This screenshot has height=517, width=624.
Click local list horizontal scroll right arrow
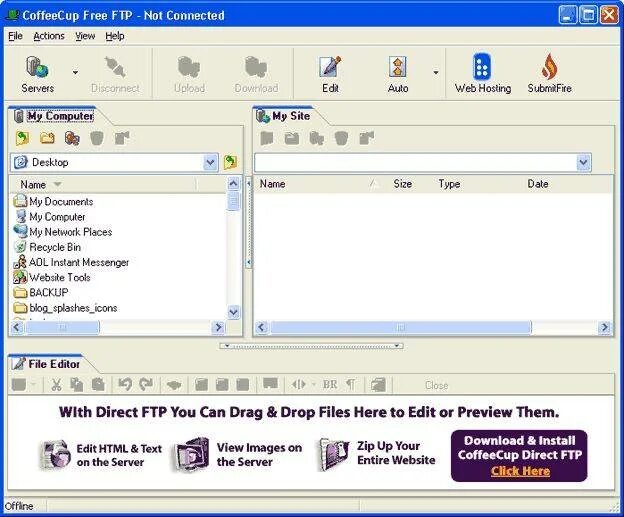(218, 327)
